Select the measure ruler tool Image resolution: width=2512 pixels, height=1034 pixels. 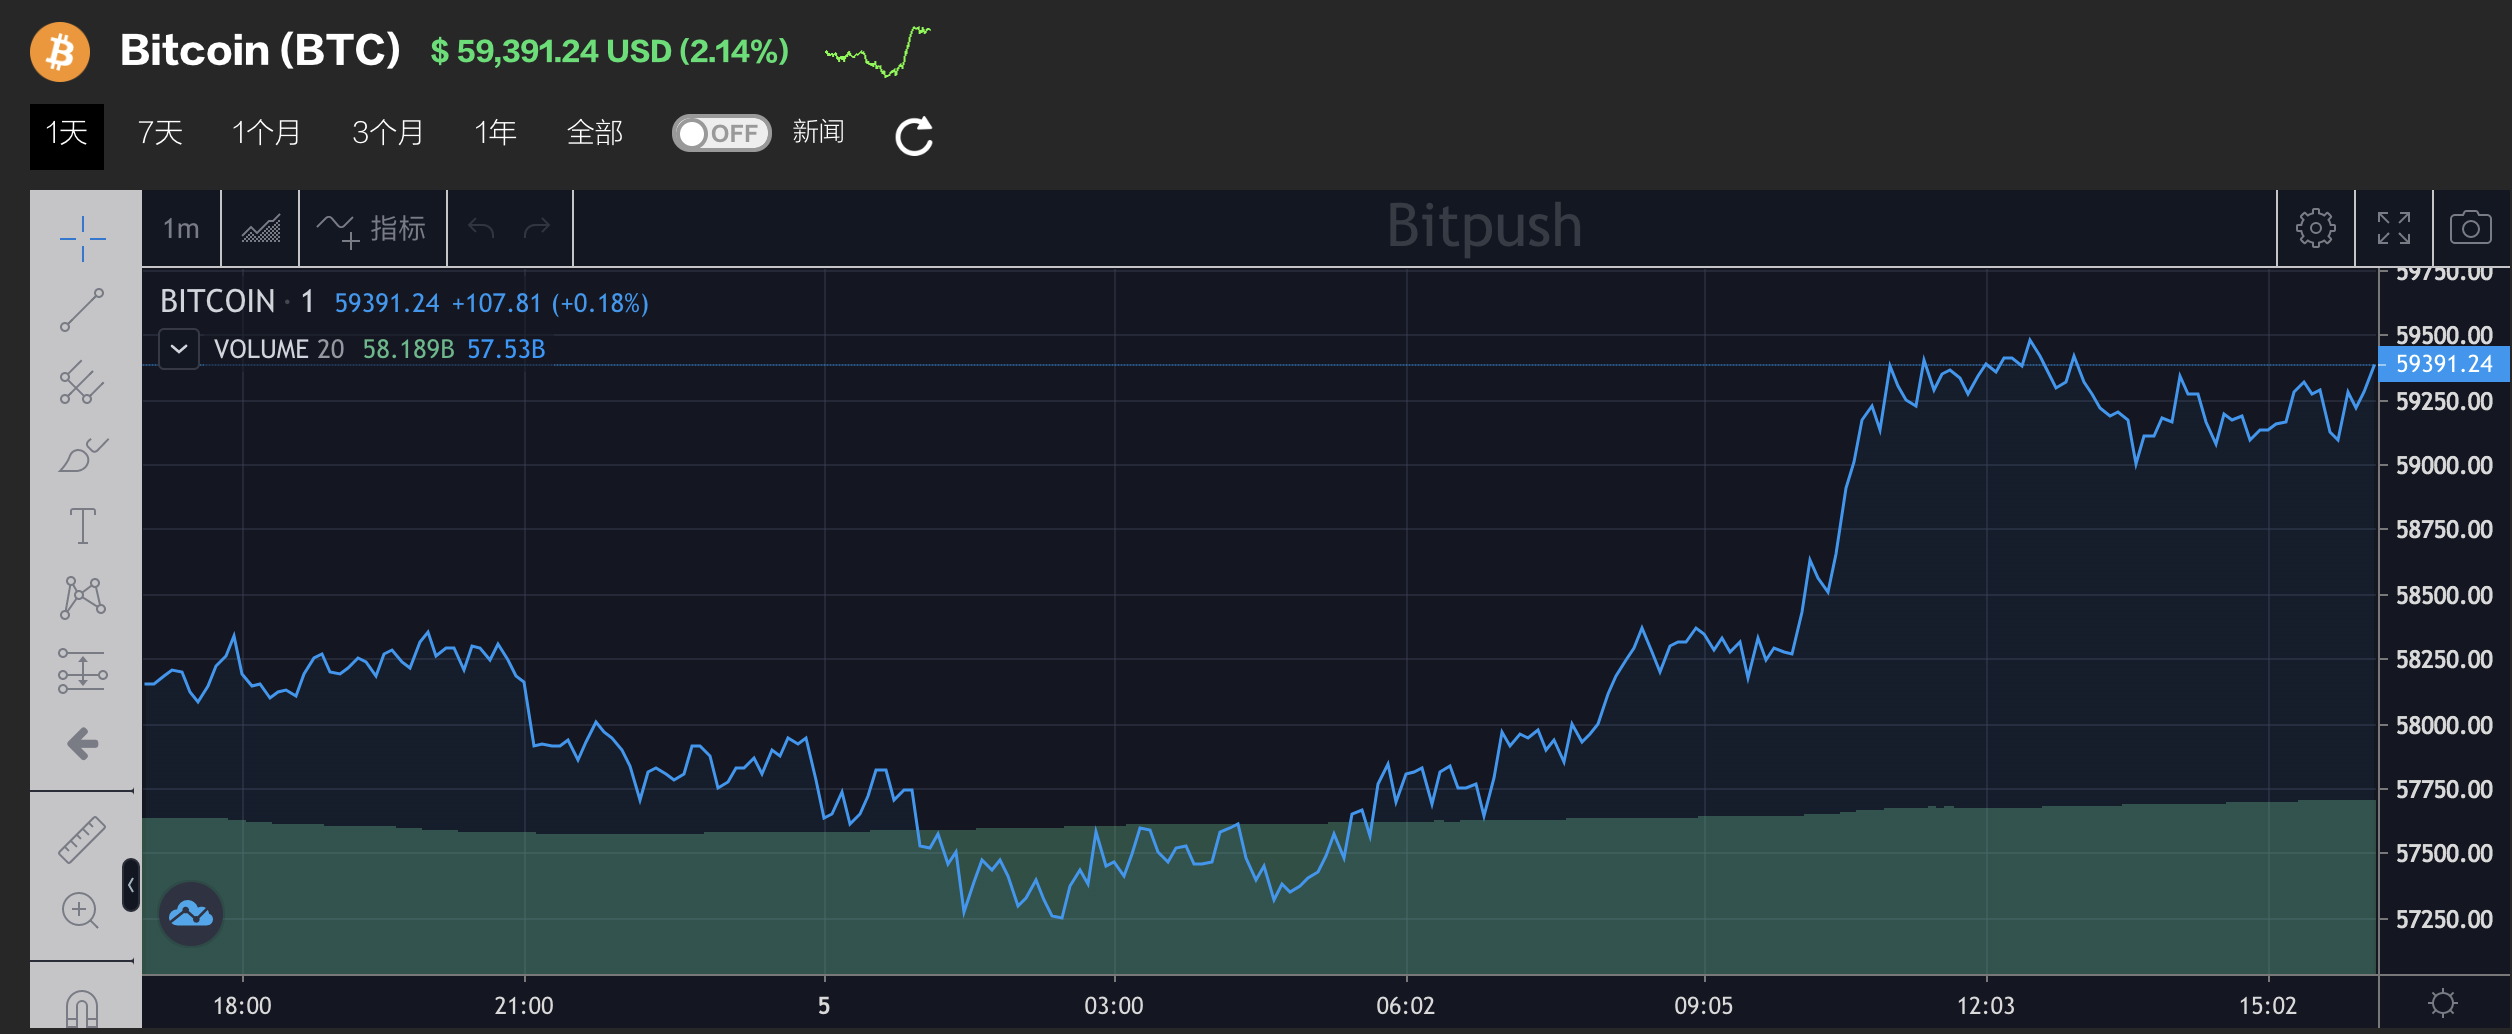click(82, 838)
